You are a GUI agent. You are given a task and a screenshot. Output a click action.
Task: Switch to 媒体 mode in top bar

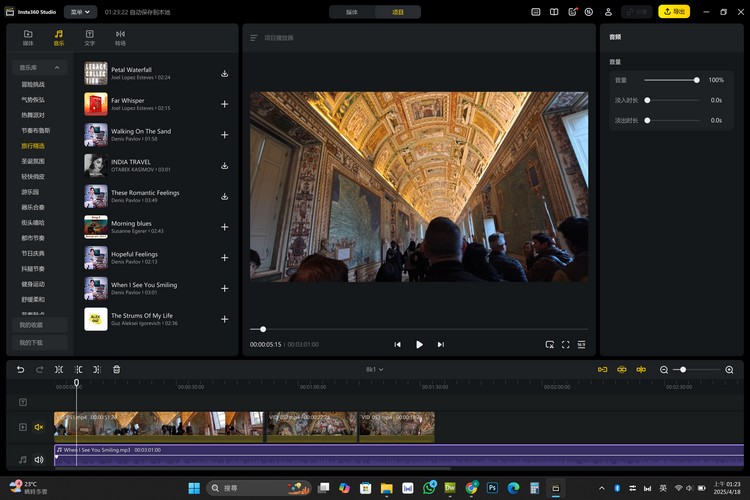pyautogui.click(x=352, y=12)
